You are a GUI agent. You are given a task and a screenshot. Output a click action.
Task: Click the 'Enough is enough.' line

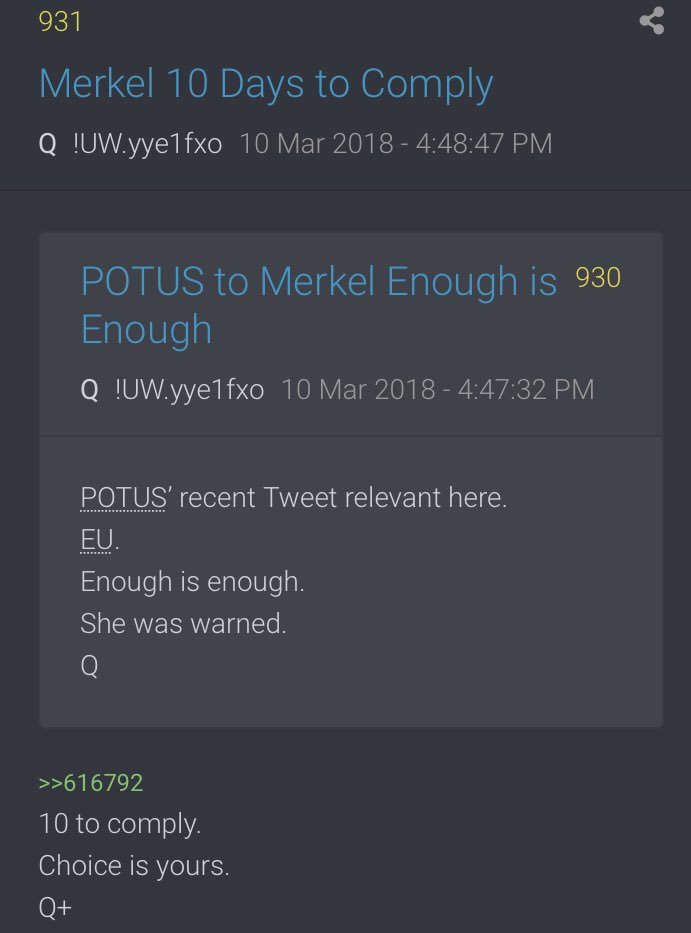(x=192, y=582)
